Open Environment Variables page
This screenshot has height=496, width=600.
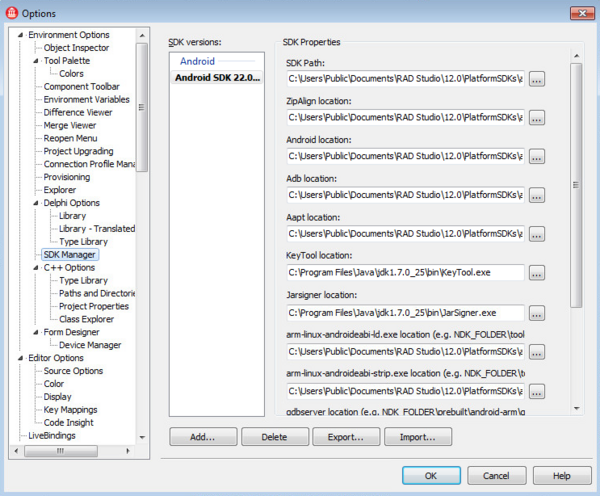[86, 100]
